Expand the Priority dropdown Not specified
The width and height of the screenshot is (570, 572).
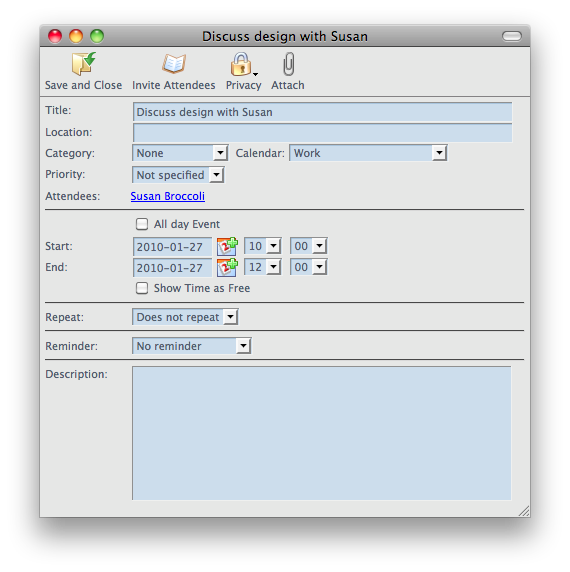(178, 175)
